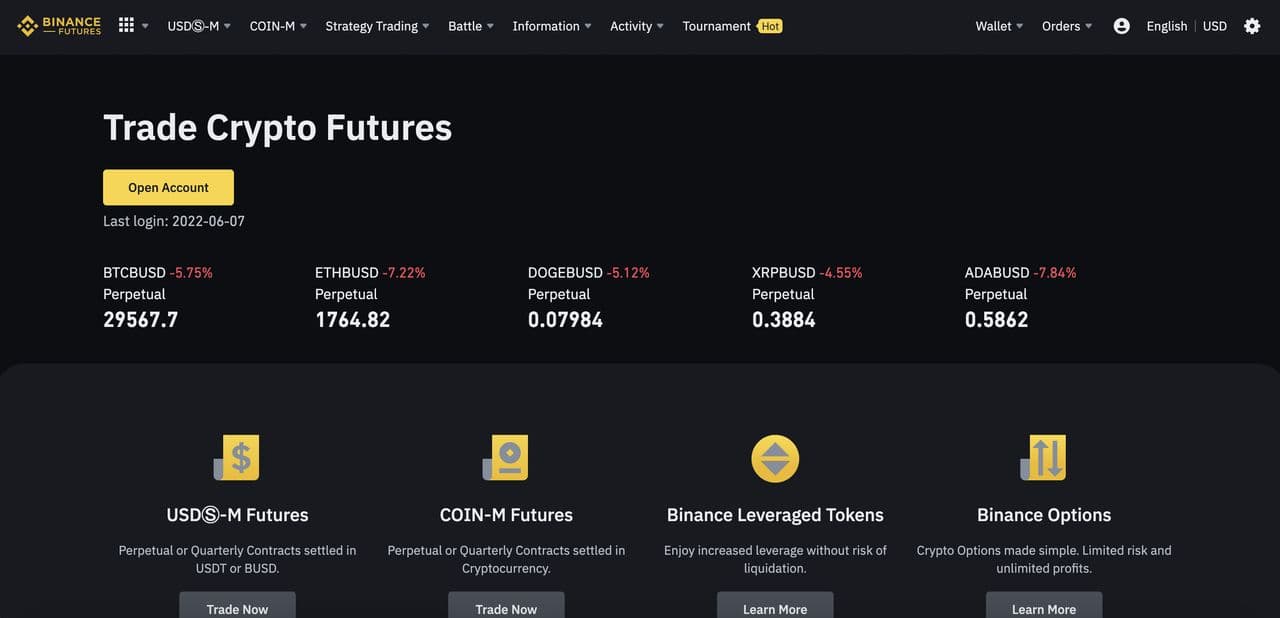Click the Open Account button

[168, 187]
